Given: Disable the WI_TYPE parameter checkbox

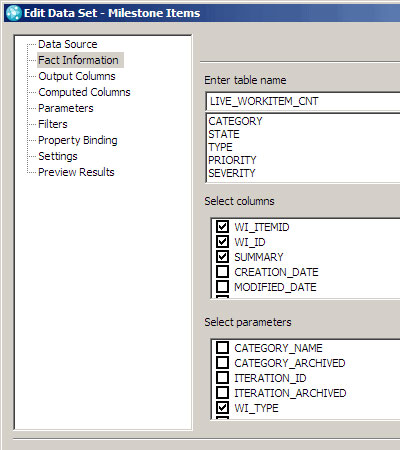Looking at the screenshot, I should pos(222,407).
